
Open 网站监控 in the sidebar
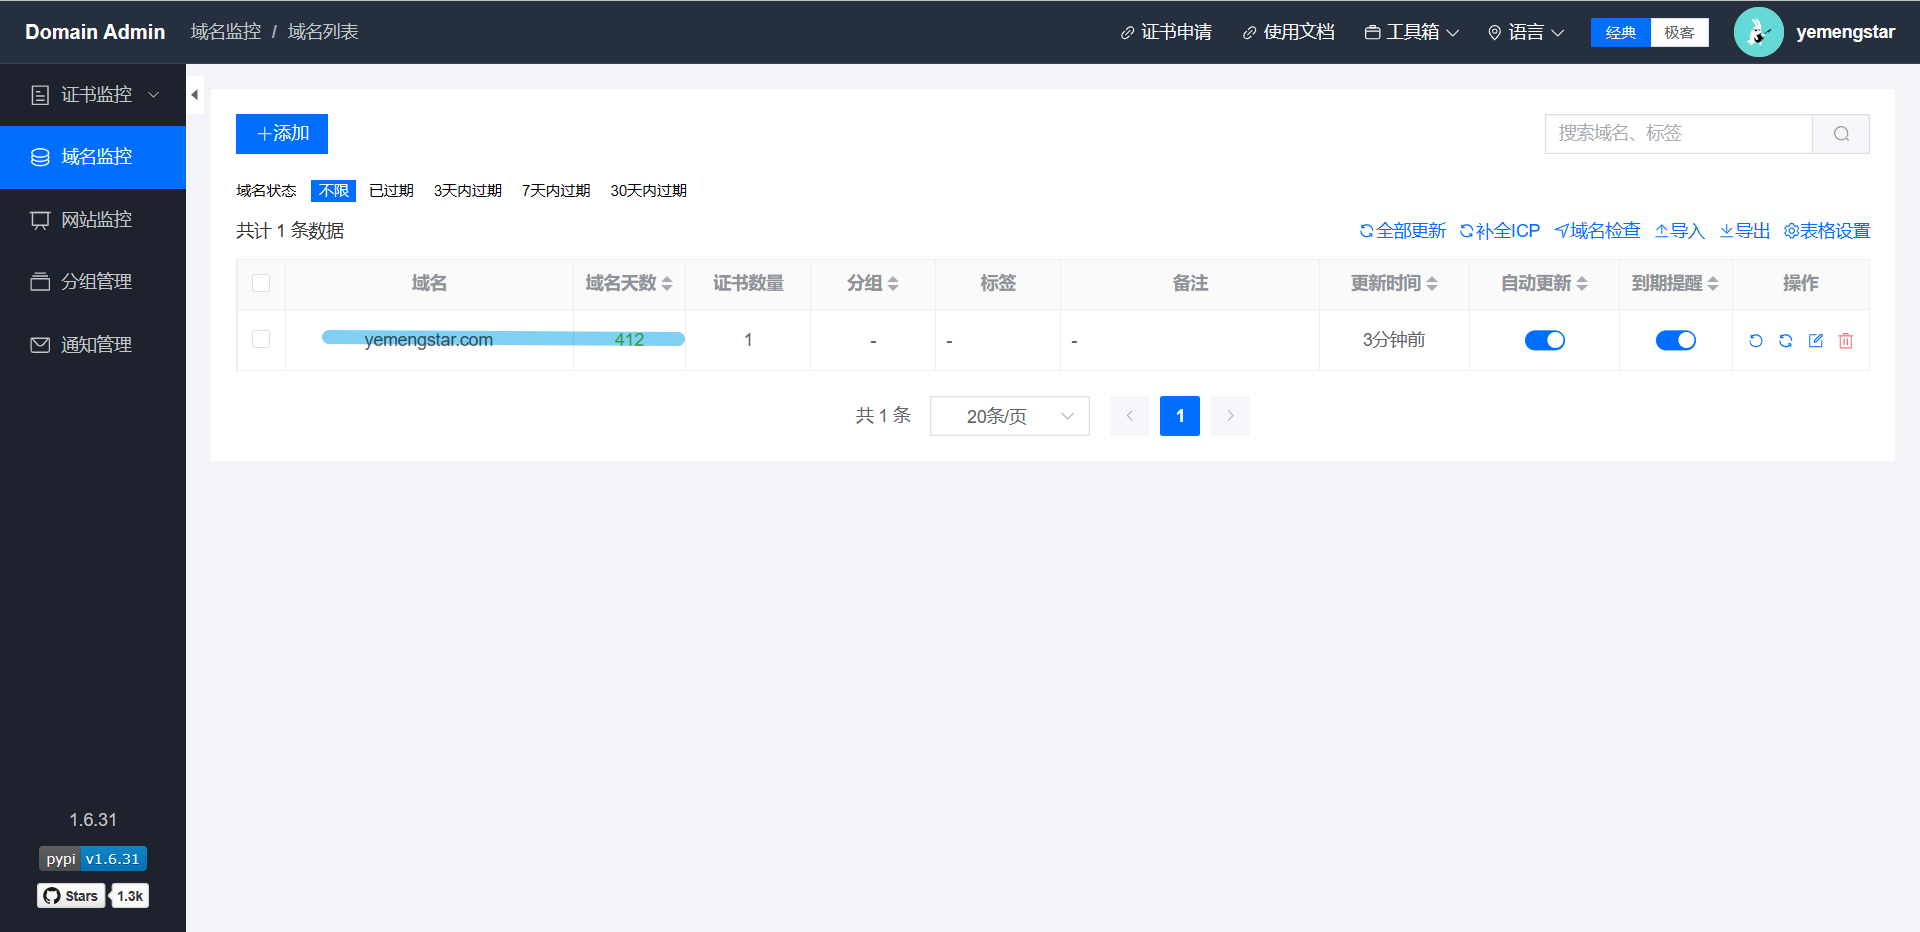point(95,220)
